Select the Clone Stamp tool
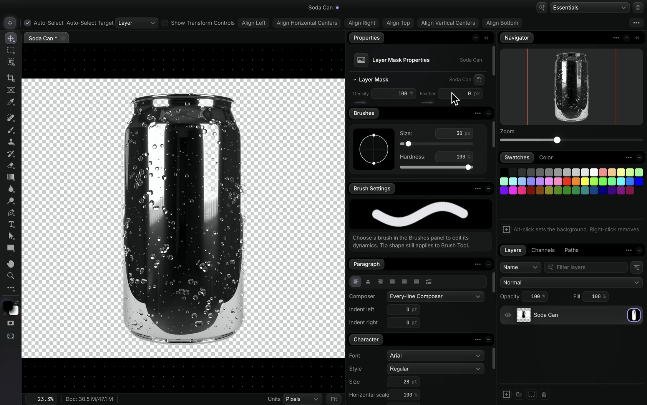The height and width of the screenshot is (405, 647). coord(11,142)
